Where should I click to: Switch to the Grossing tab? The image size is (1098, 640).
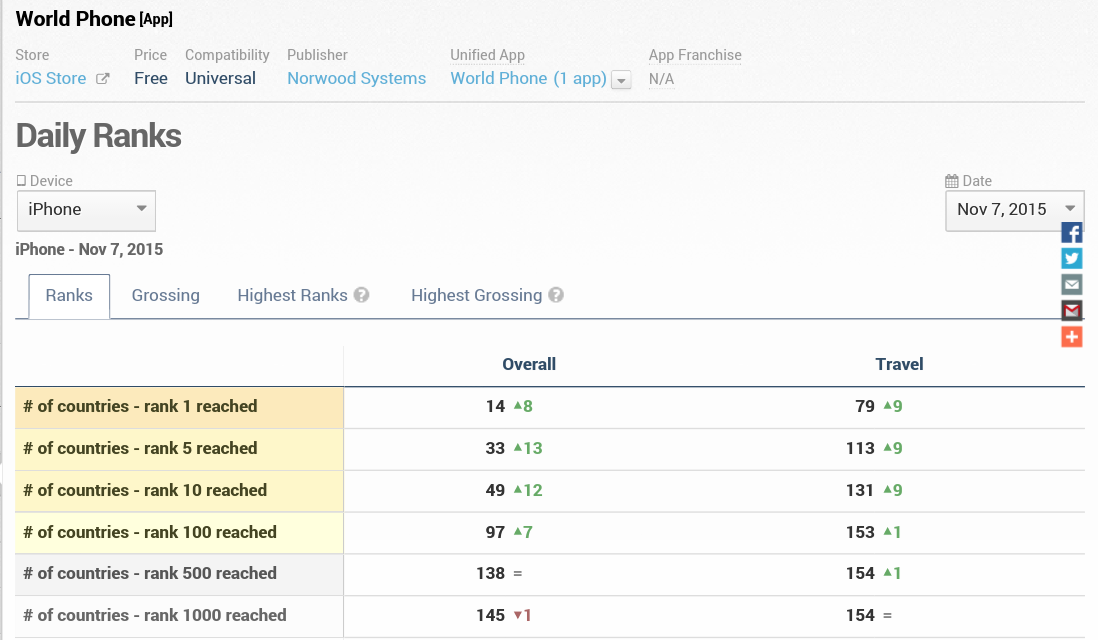(166, 295)
